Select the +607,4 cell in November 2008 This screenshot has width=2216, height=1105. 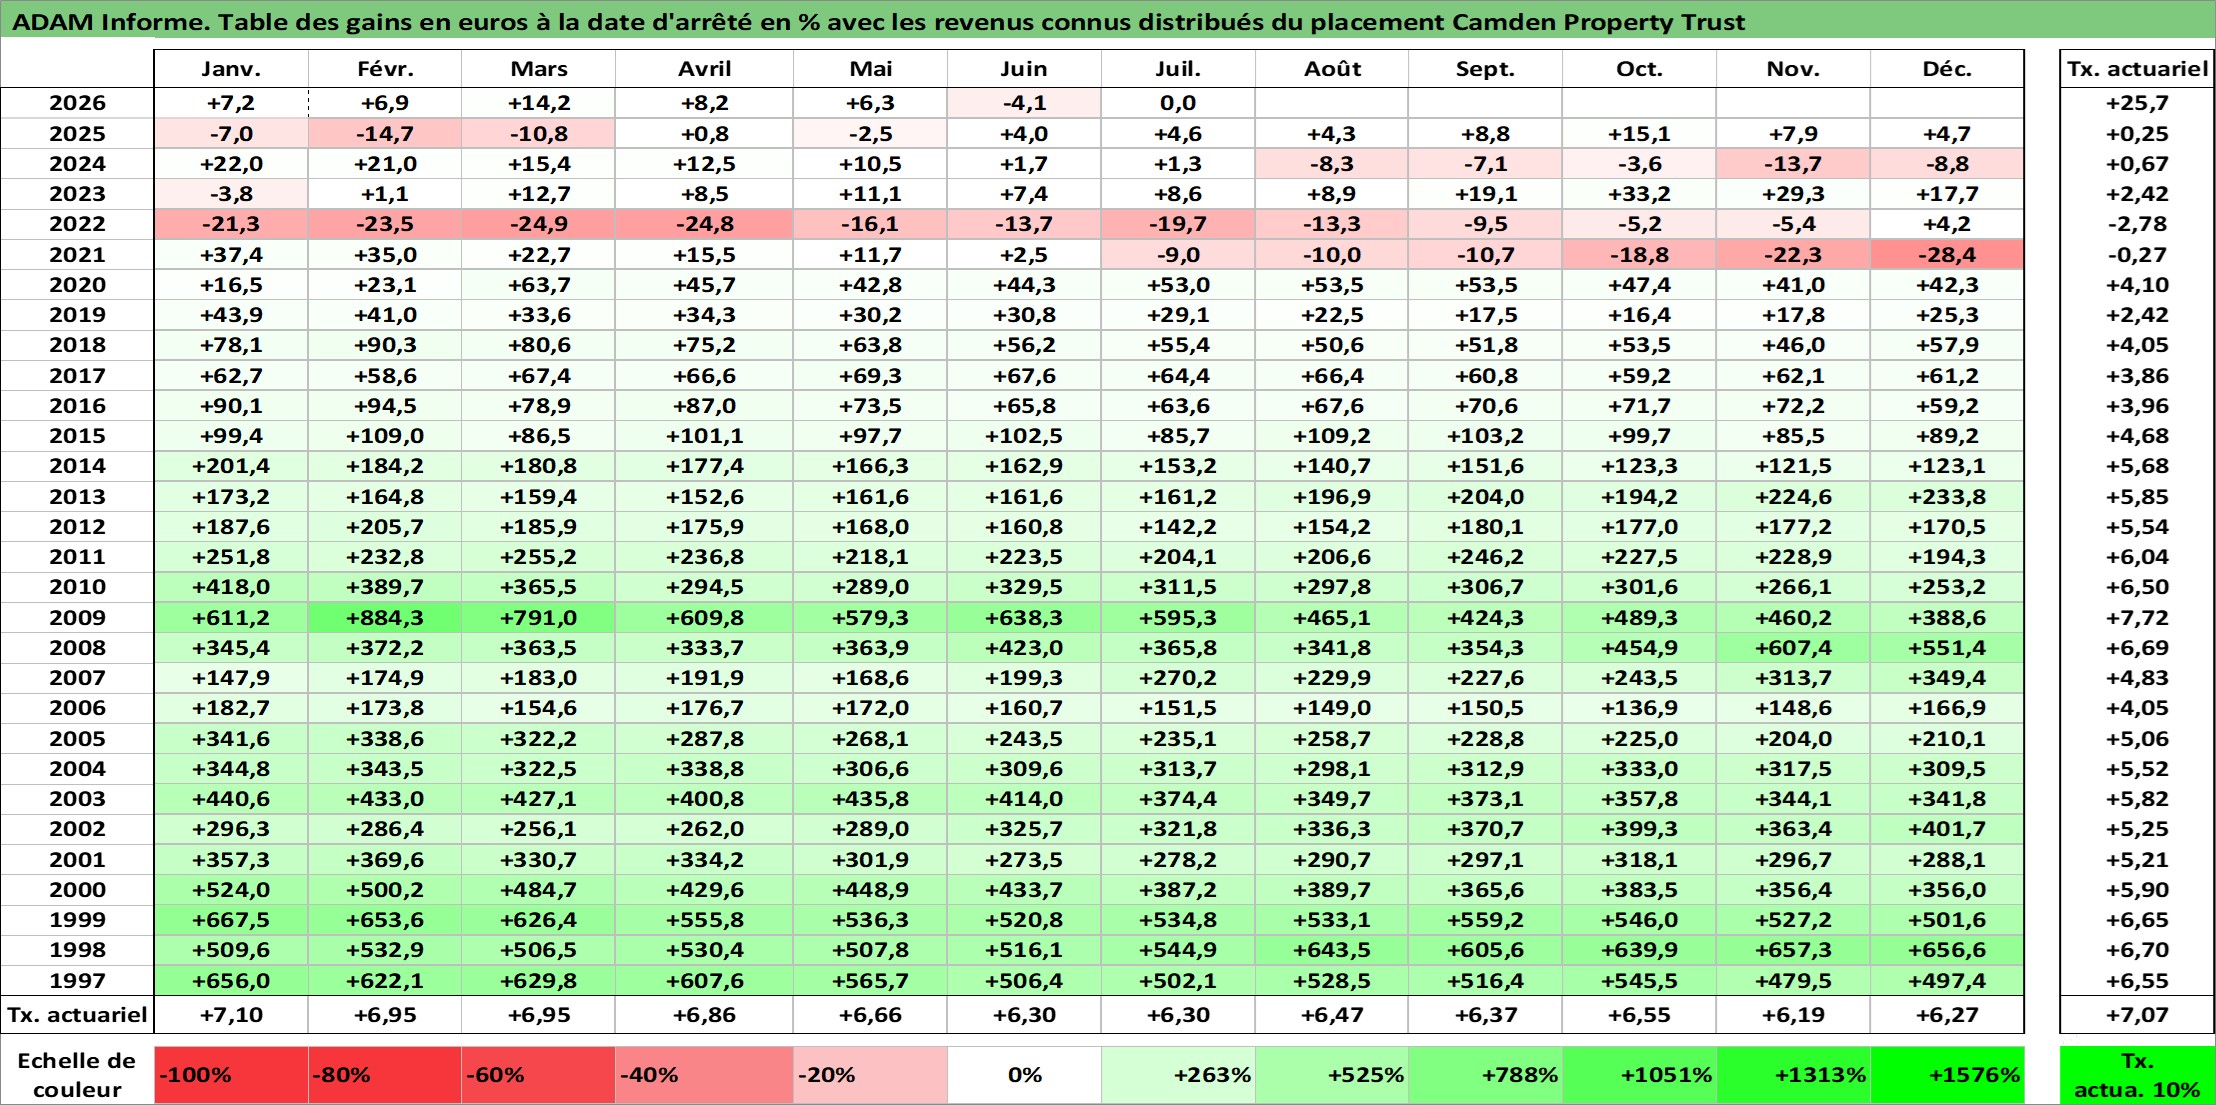(x=1793, y=648)
